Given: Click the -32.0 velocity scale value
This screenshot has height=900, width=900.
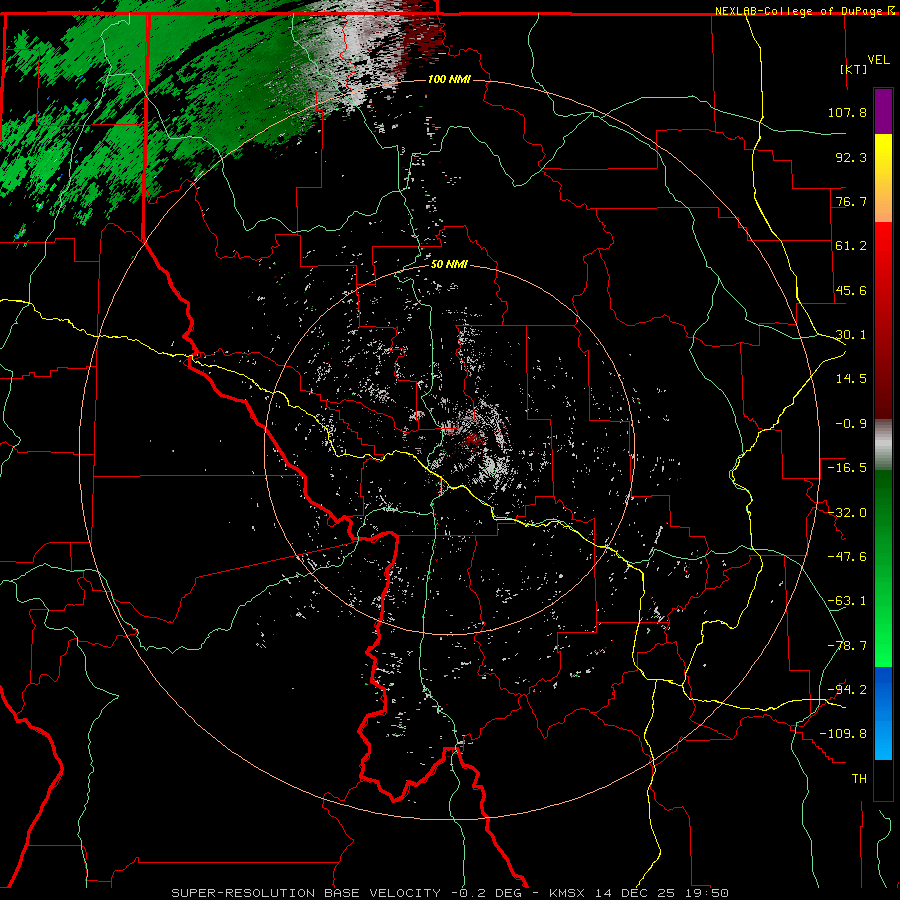Looking at the screenshot, I should 847,513.
